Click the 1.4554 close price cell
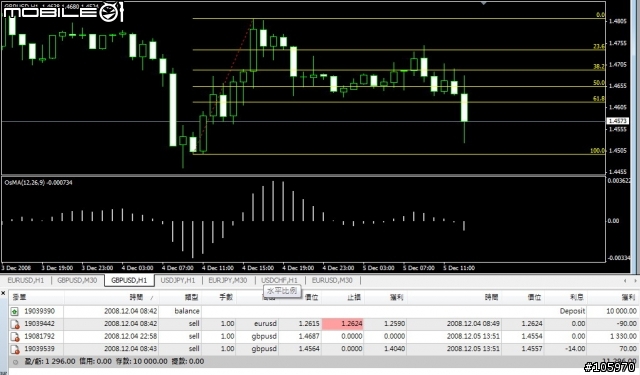Image resolution: width=640 pixels, height=375 pixels. pos(532,337)
